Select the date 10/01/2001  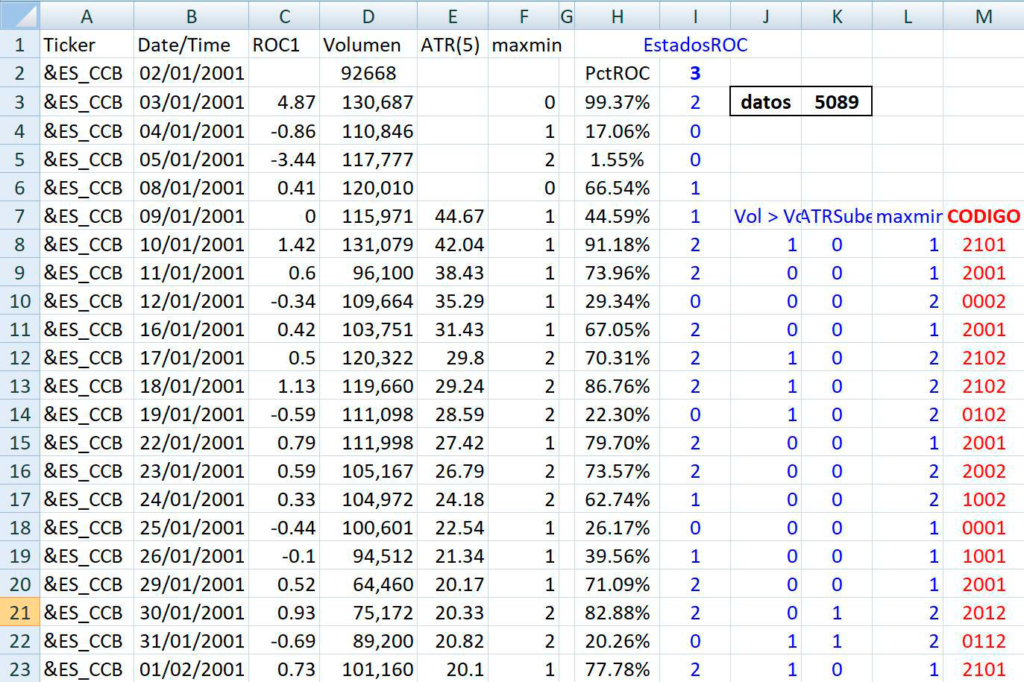191,244
